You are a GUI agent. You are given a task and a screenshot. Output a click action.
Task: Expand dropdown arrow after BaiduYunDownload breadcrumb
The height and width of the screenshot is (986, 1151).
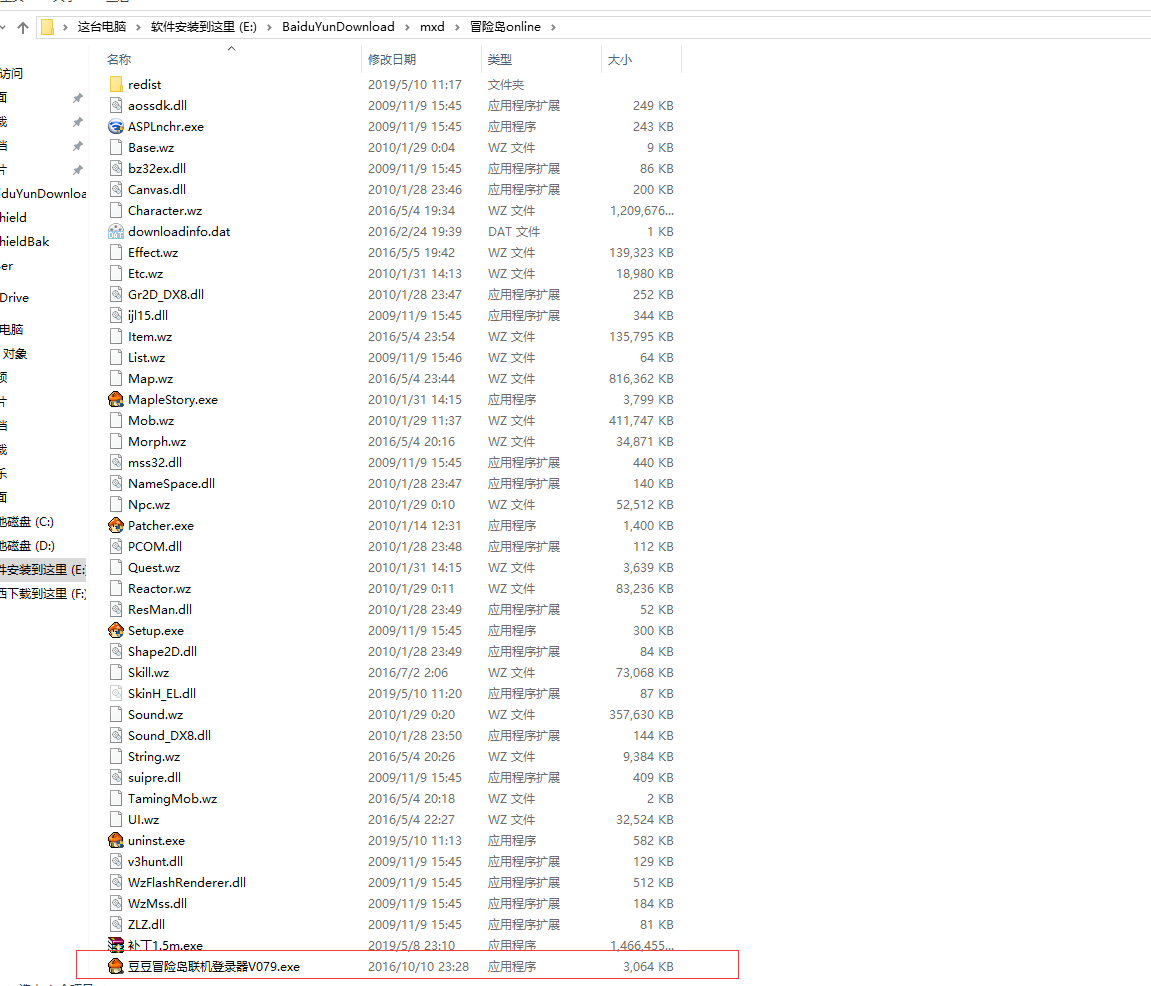407,27
